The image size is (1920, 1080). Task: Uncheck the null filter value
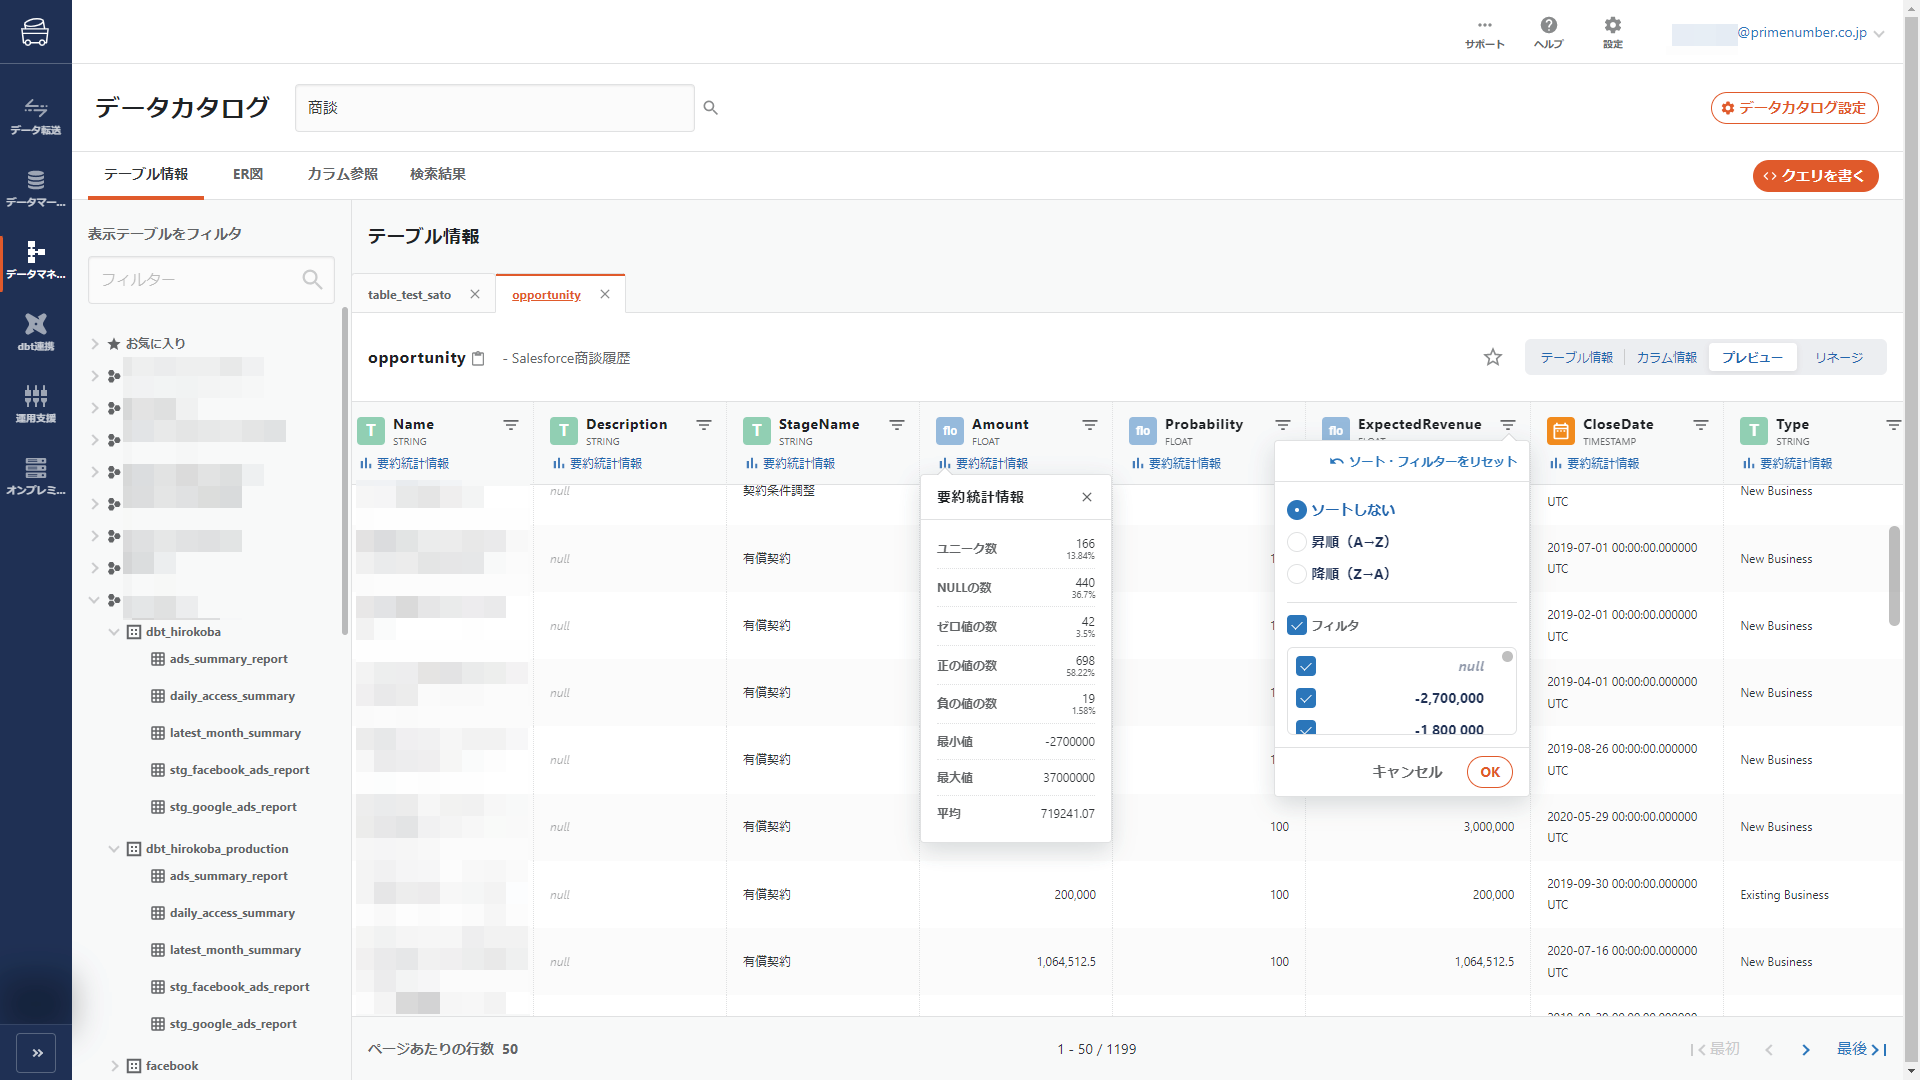(1306, 666)
